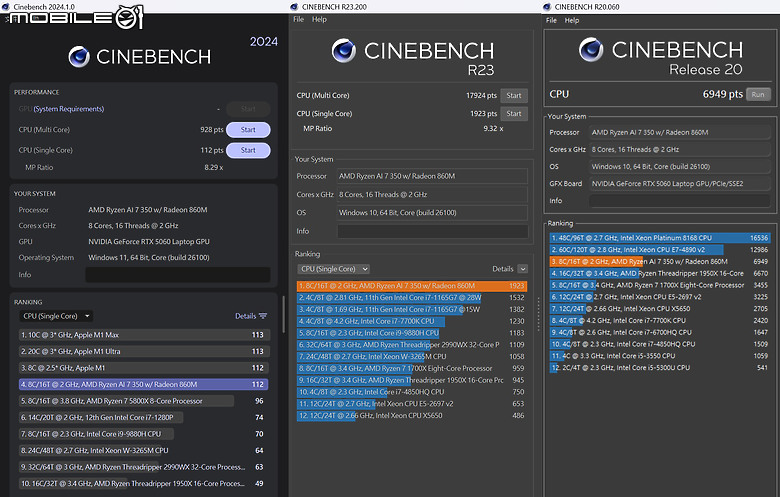This screenshot has height=497, width=780.
Task: Click the CINEBENCH R23.200 title bar icon
Action: (294, 6)
